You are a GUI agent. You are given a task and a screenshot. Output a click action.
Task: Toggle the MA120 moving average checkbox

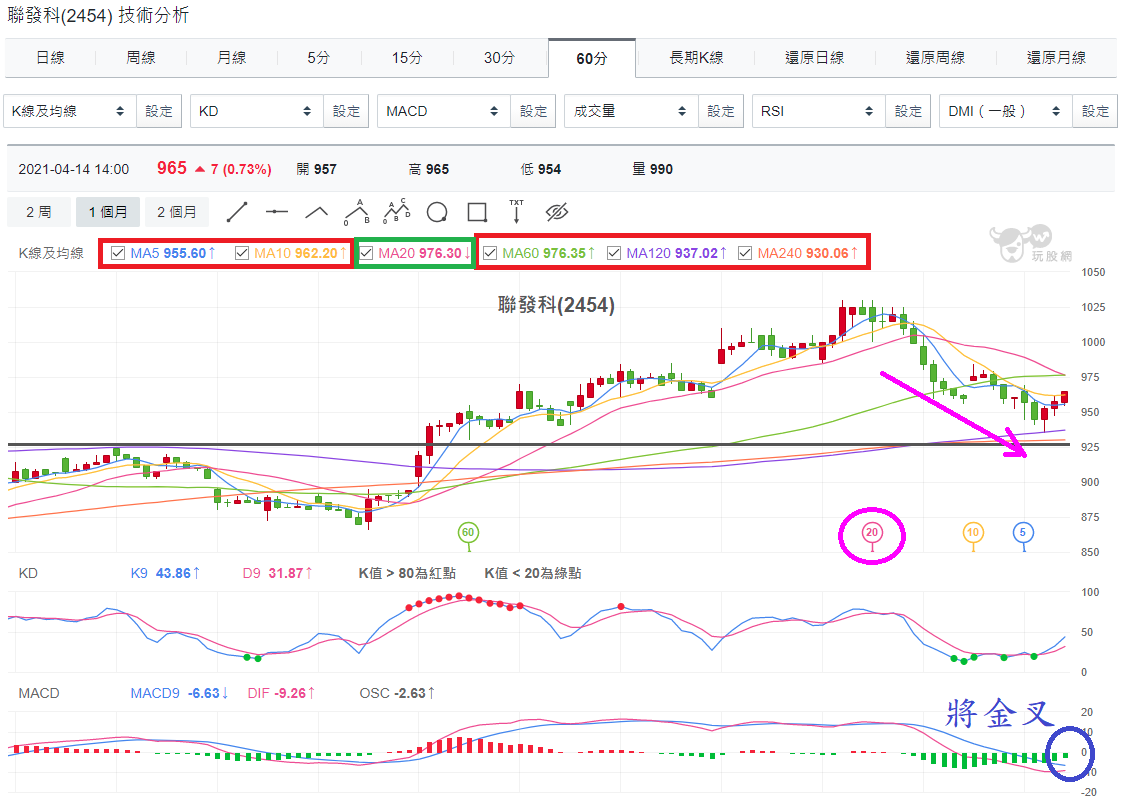pyautogui.click(x=614, y=253)
